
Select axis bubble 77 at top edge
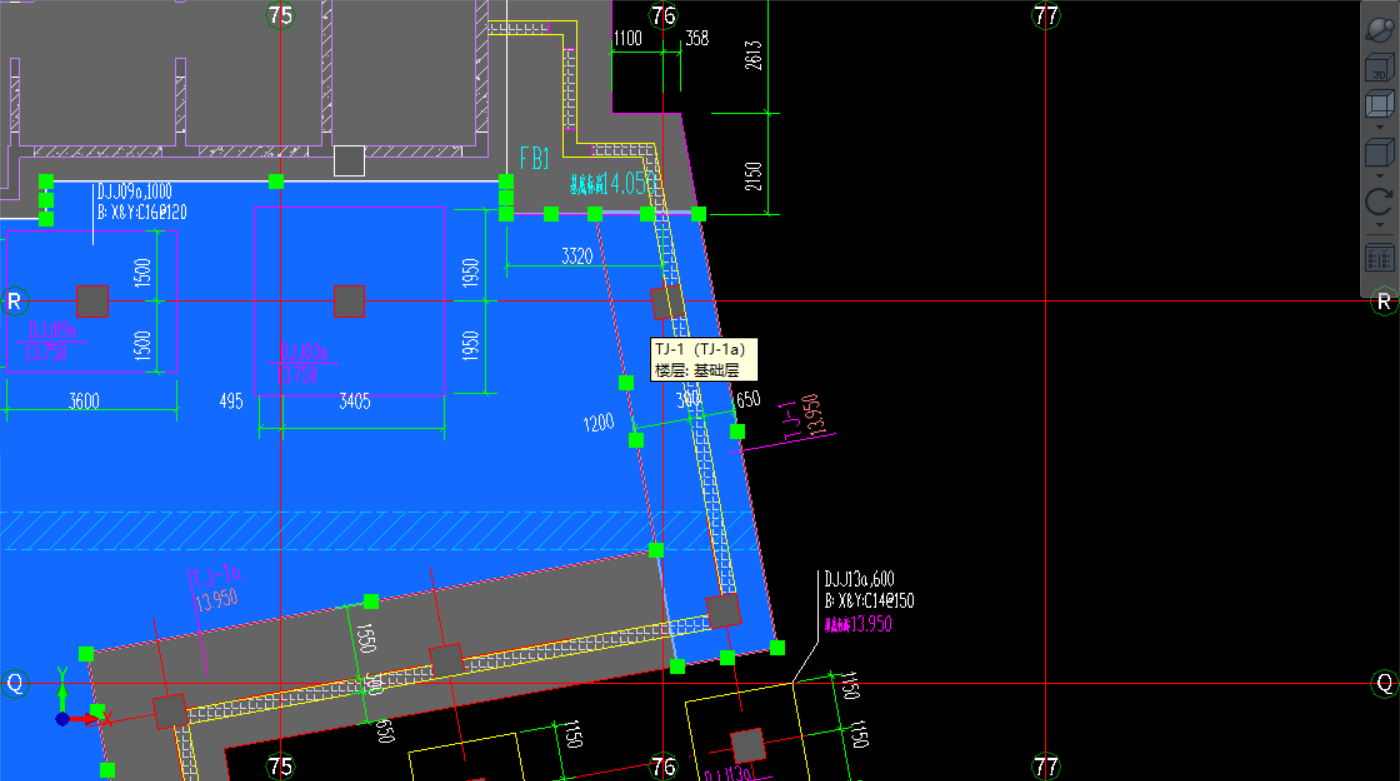[x=1046, y=15]
